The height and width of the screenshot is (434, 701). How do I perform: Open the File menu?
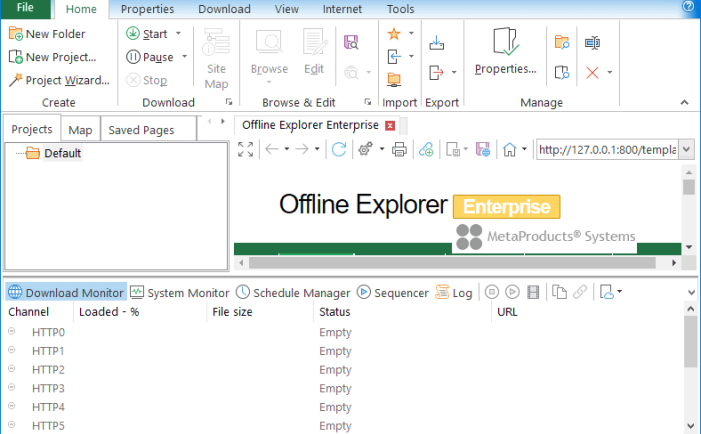pos(25,8)
